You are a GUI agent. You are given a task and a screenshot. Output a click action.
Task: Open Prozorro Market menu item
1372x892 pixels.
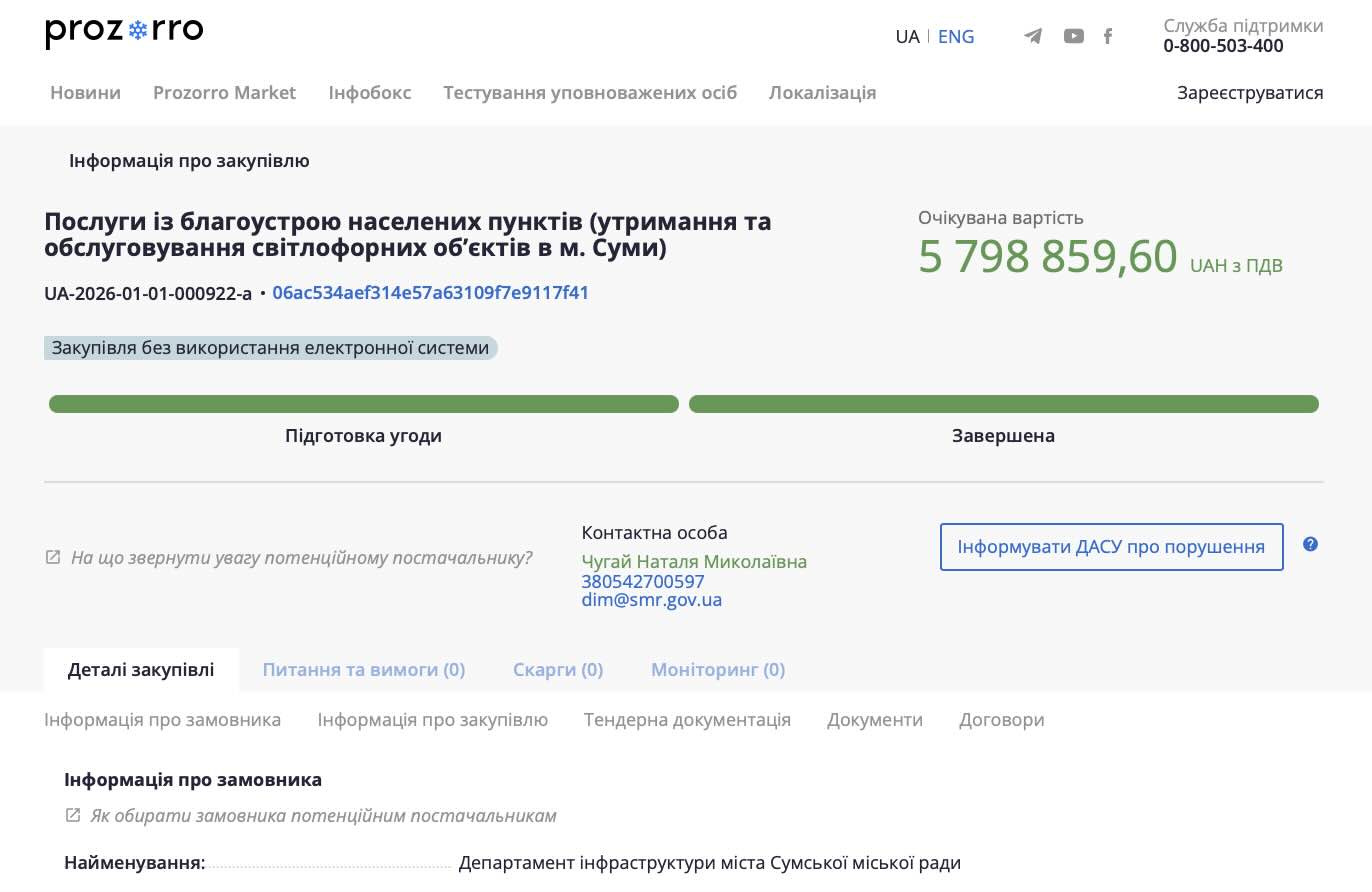click(224, 93)
